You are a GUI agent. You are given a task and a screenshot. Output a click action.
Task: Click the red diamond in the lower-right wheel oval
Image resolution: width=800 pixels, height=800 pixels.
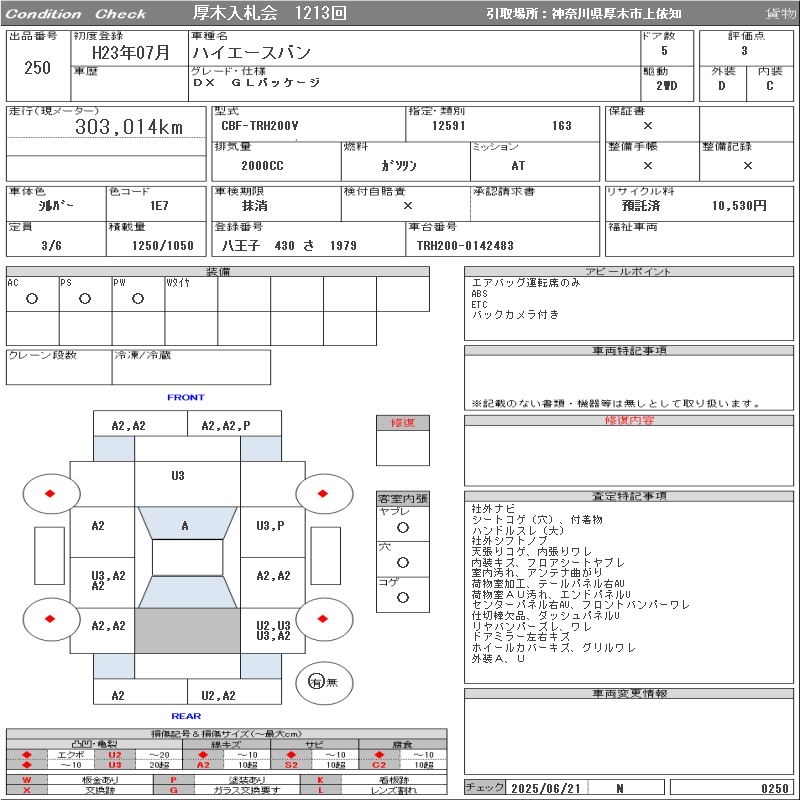(x=322, y=619)
